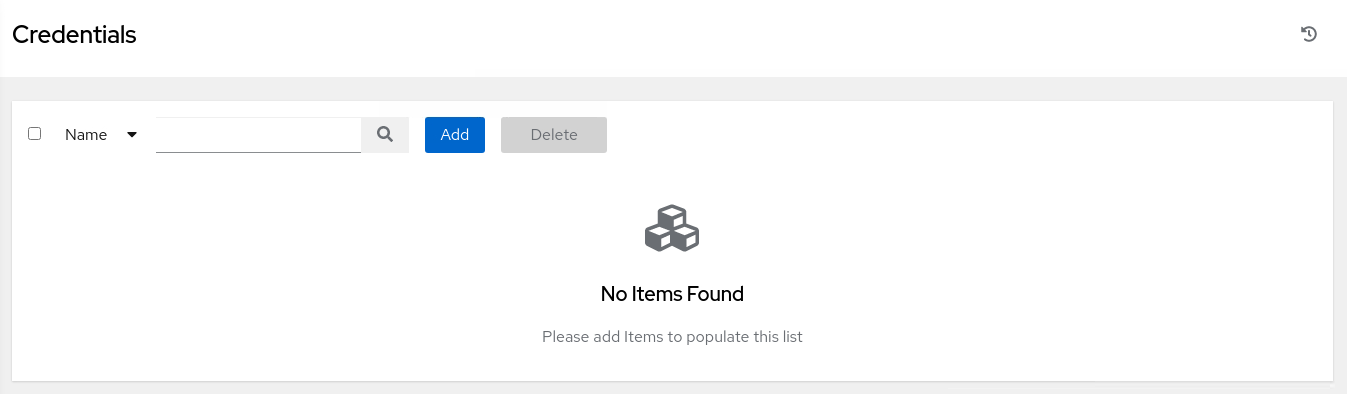Click the Name label of filter dropdown
This screenshot has height=394, width=1347.
coord(86,135)
